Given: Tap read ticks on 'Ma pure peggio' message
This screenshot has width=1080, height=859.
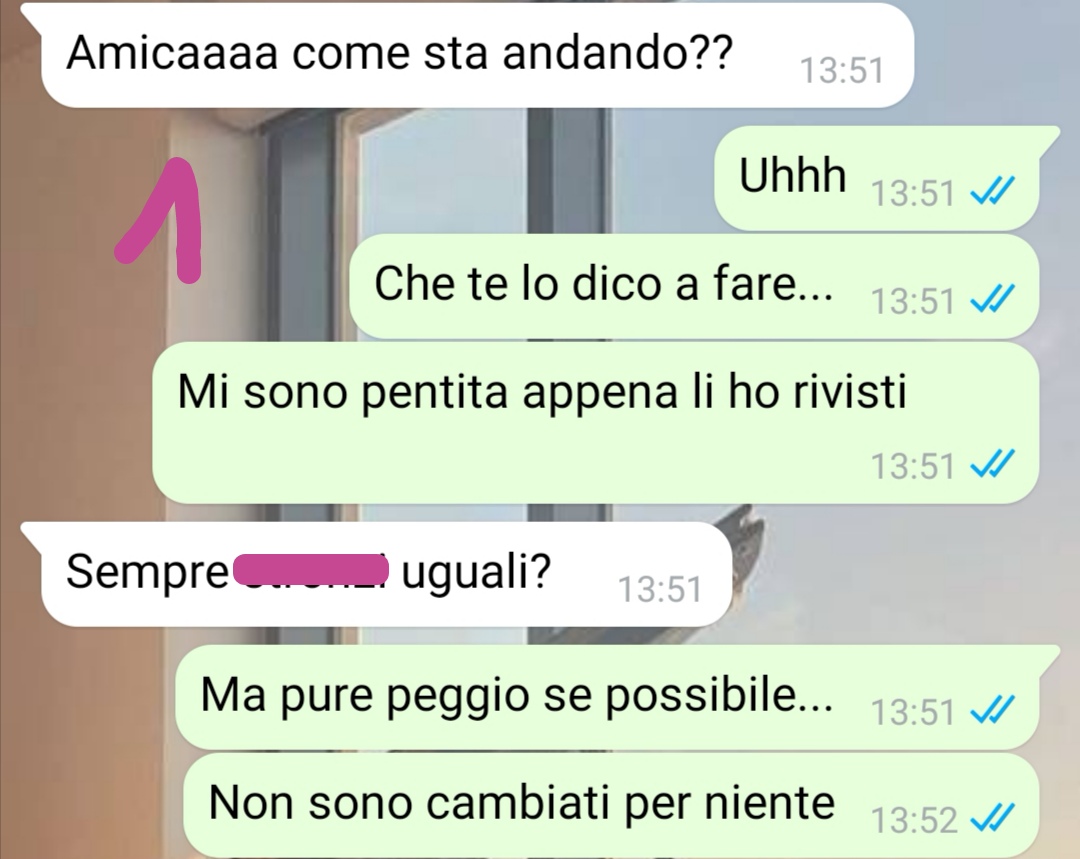Looking at the screenshot, I should point(992,710).
